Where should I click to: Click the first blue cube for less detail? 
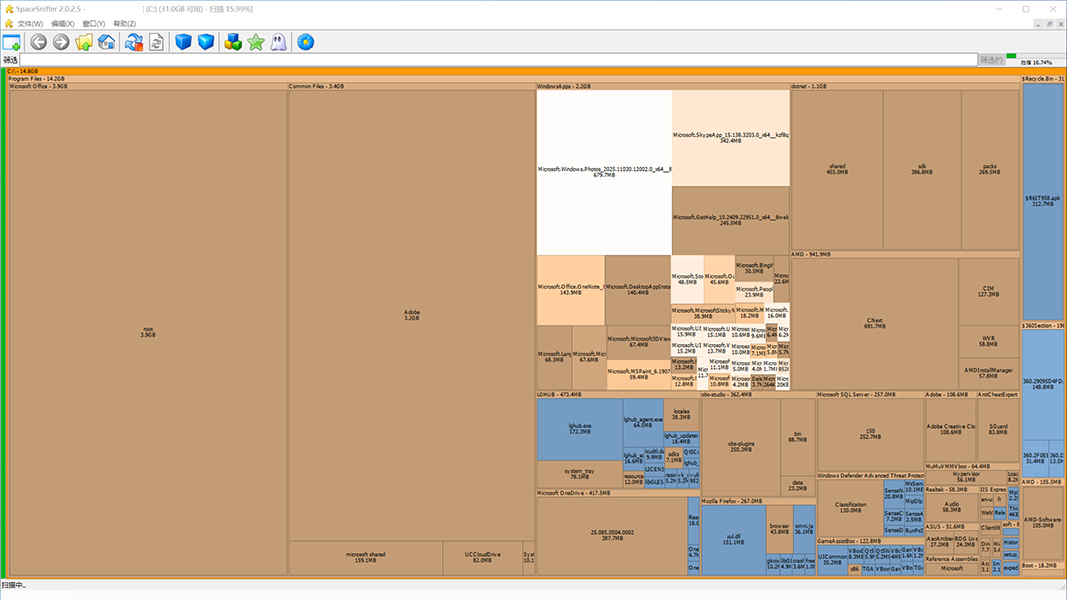[183, 42]
